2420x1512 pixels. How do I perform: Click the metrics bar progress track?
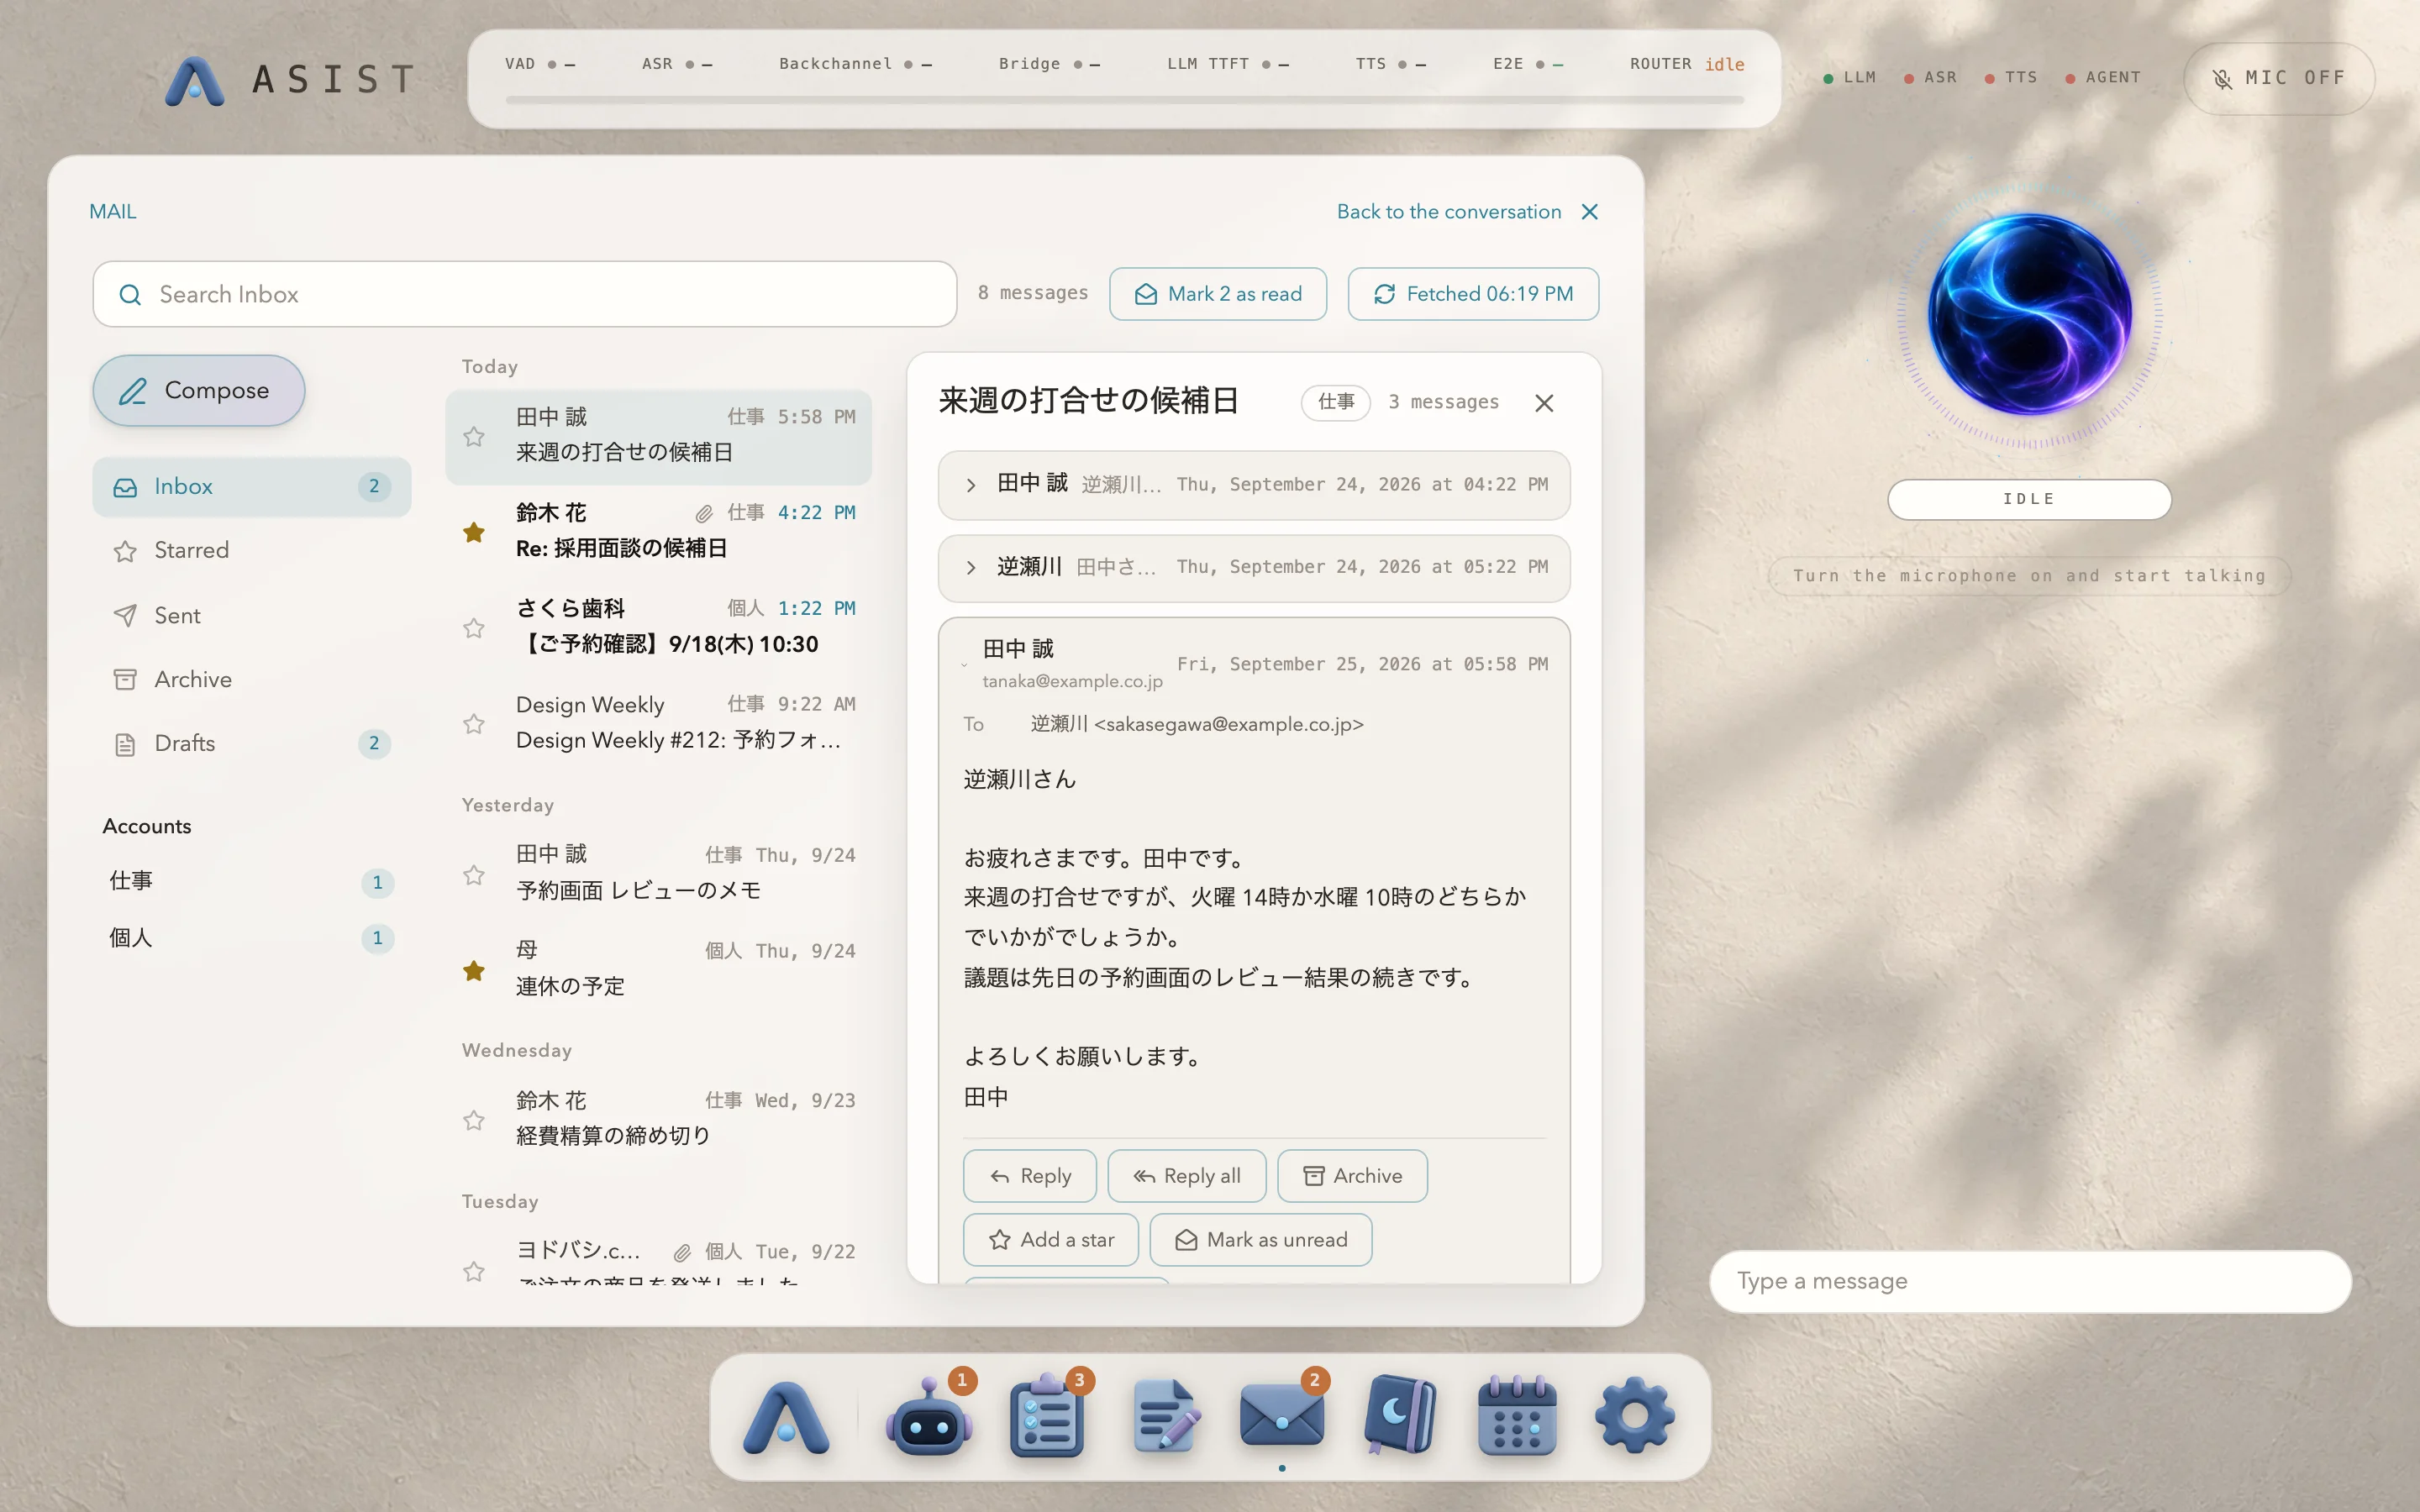click(1124, 100)
